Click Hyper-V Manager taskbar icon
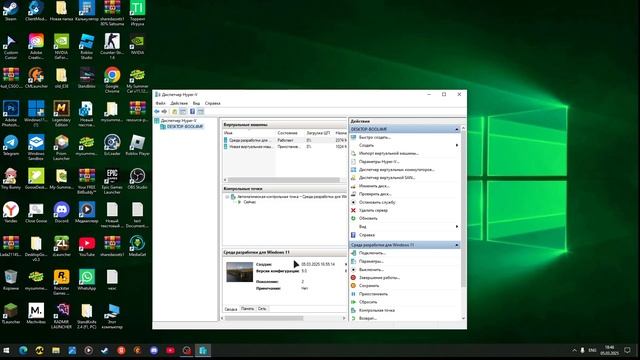The image size is (640, 360). pos(203,350)
